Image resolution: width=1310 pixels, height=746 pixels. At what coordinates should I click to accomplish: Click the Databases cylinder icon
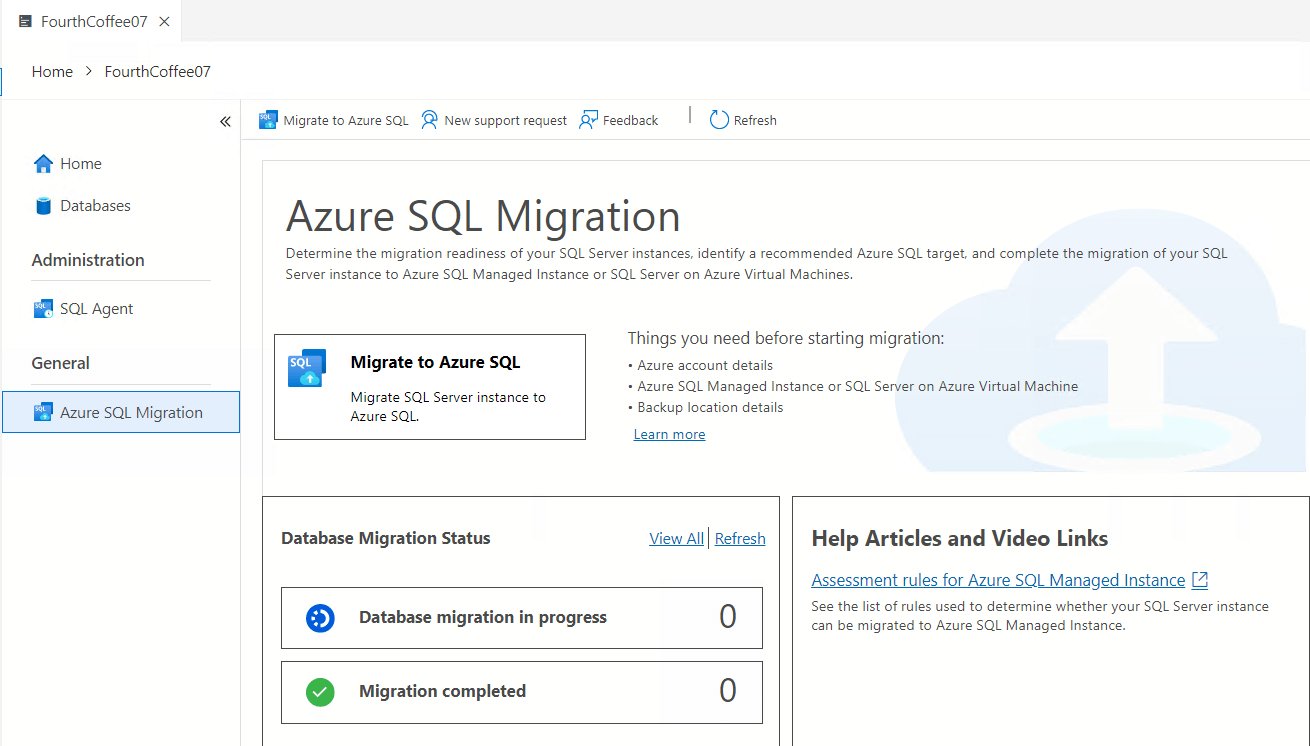click(x=43, y=206)
